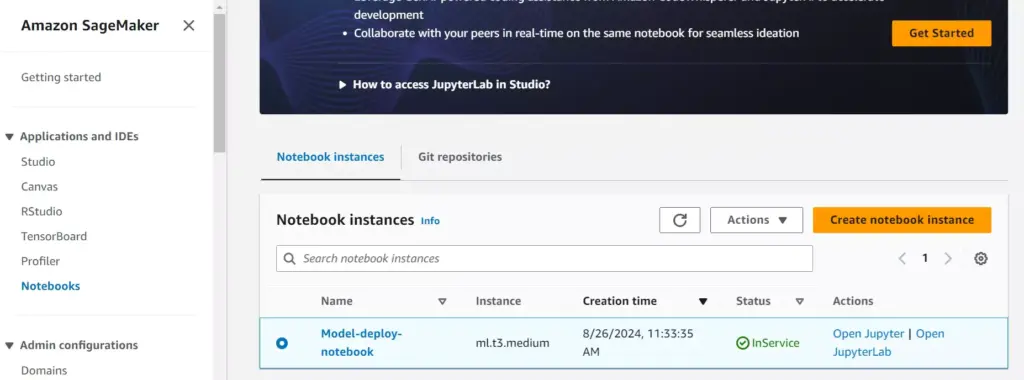Click the refresh notebook instances icon
The image size is (1024, 380).
click(x=680, y=220)
